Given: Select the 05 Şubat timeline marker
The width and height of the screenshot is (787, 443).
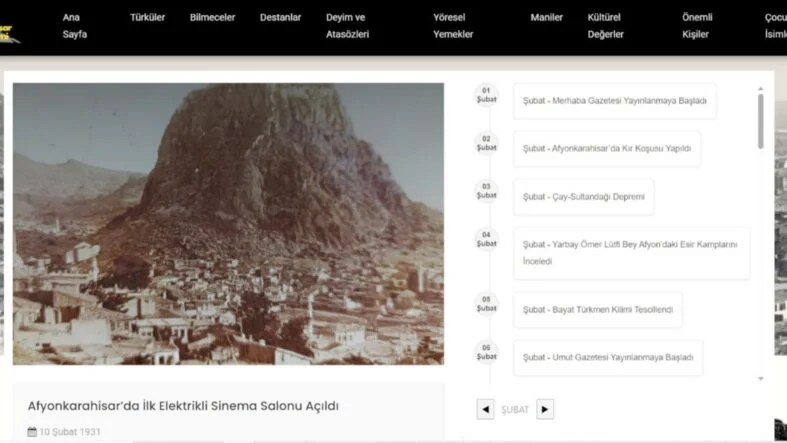Looking at the screenshot, I should click(x=486, y=304).
